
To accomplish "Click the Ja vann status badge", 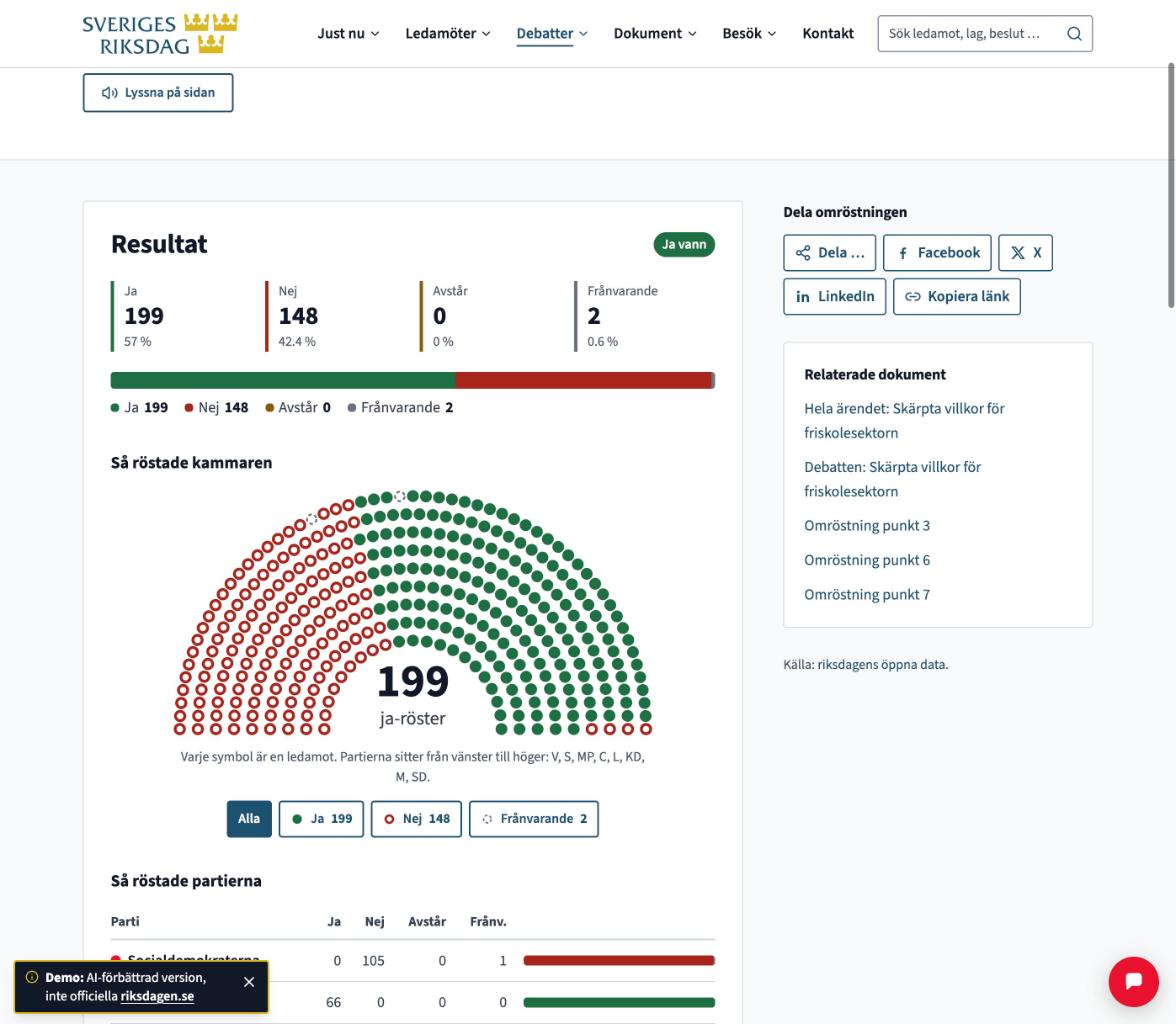I will [684, 245].
